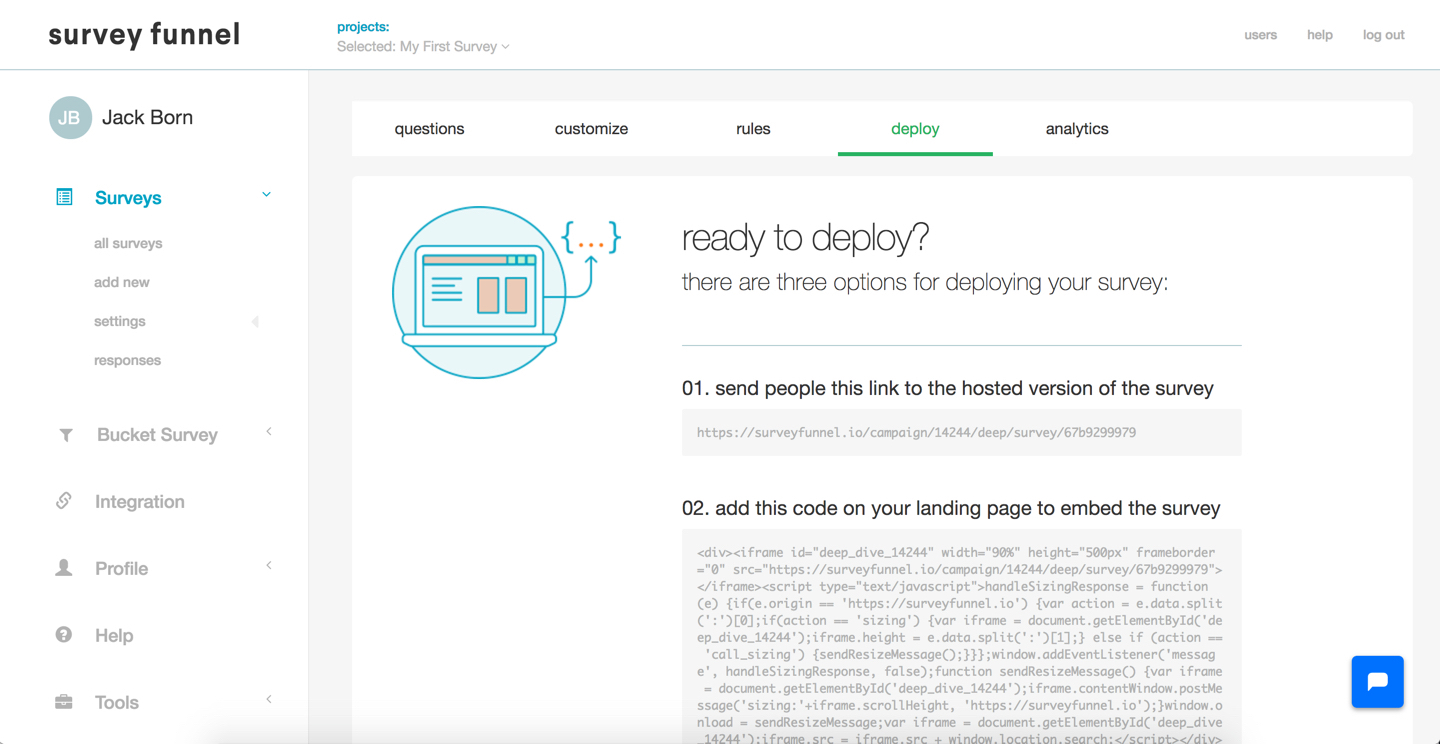
Task: Go to all surveys
Action: point(128,243)
